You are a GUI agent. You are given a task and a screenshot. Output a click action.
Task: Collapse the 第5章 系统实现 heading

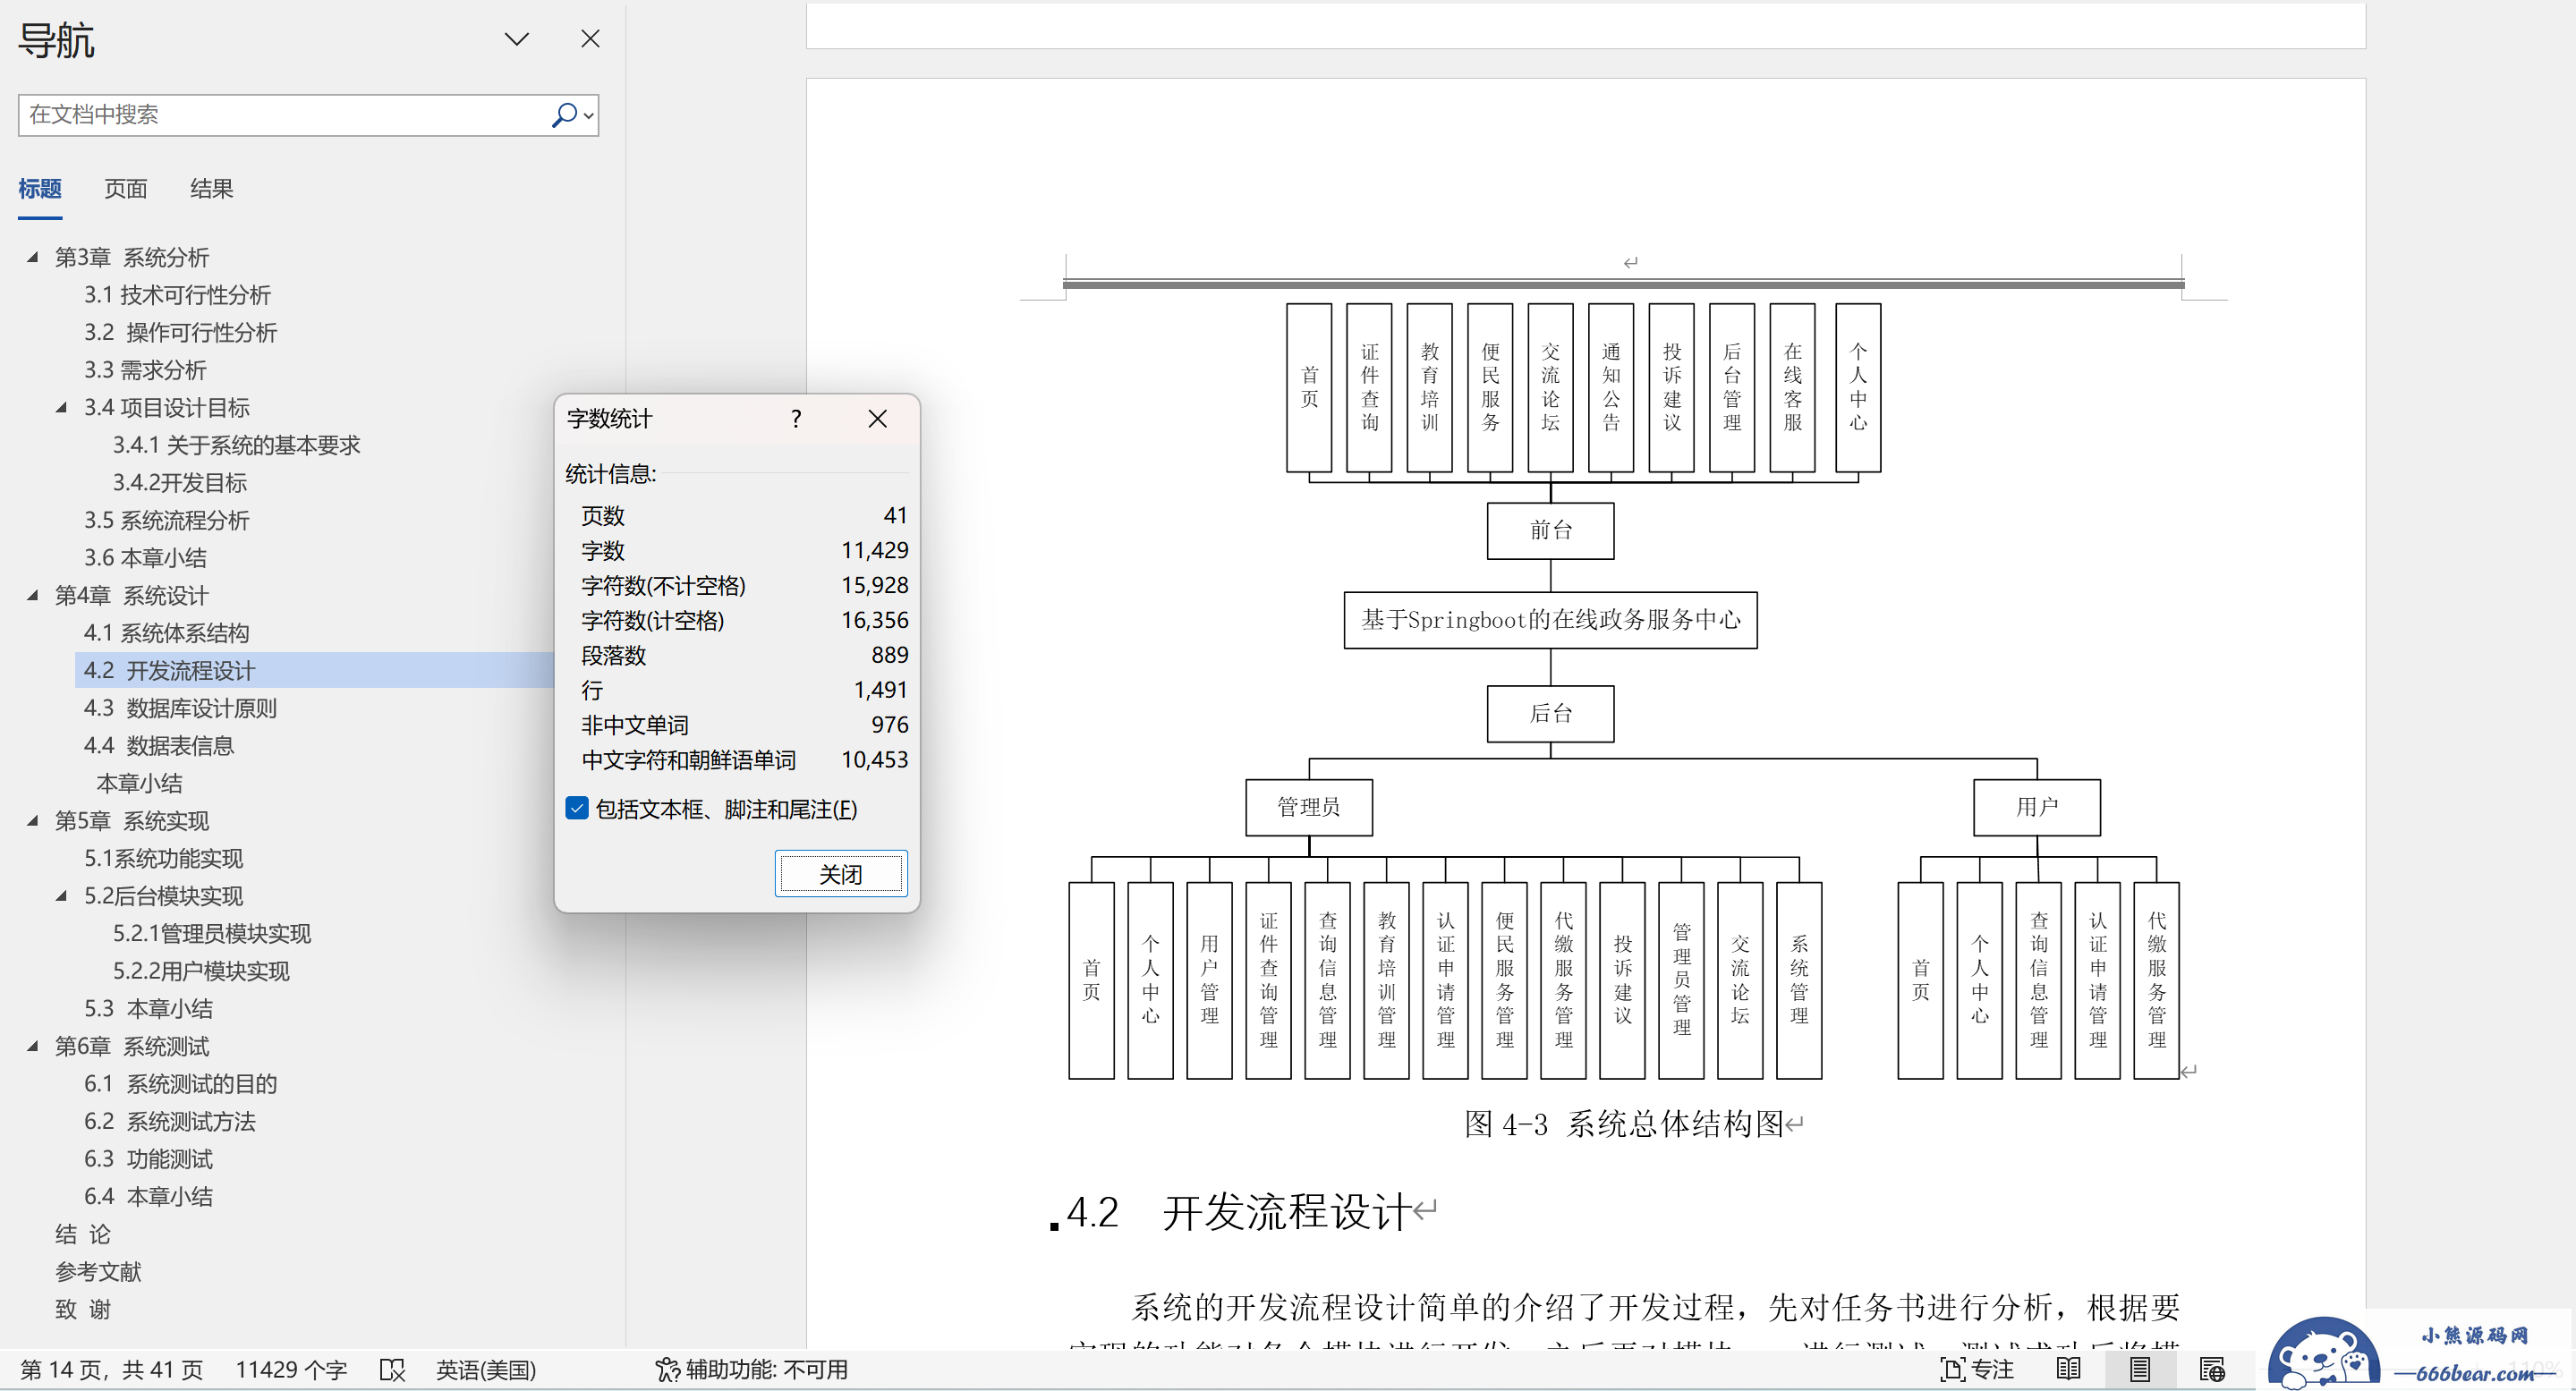[32, 820]
